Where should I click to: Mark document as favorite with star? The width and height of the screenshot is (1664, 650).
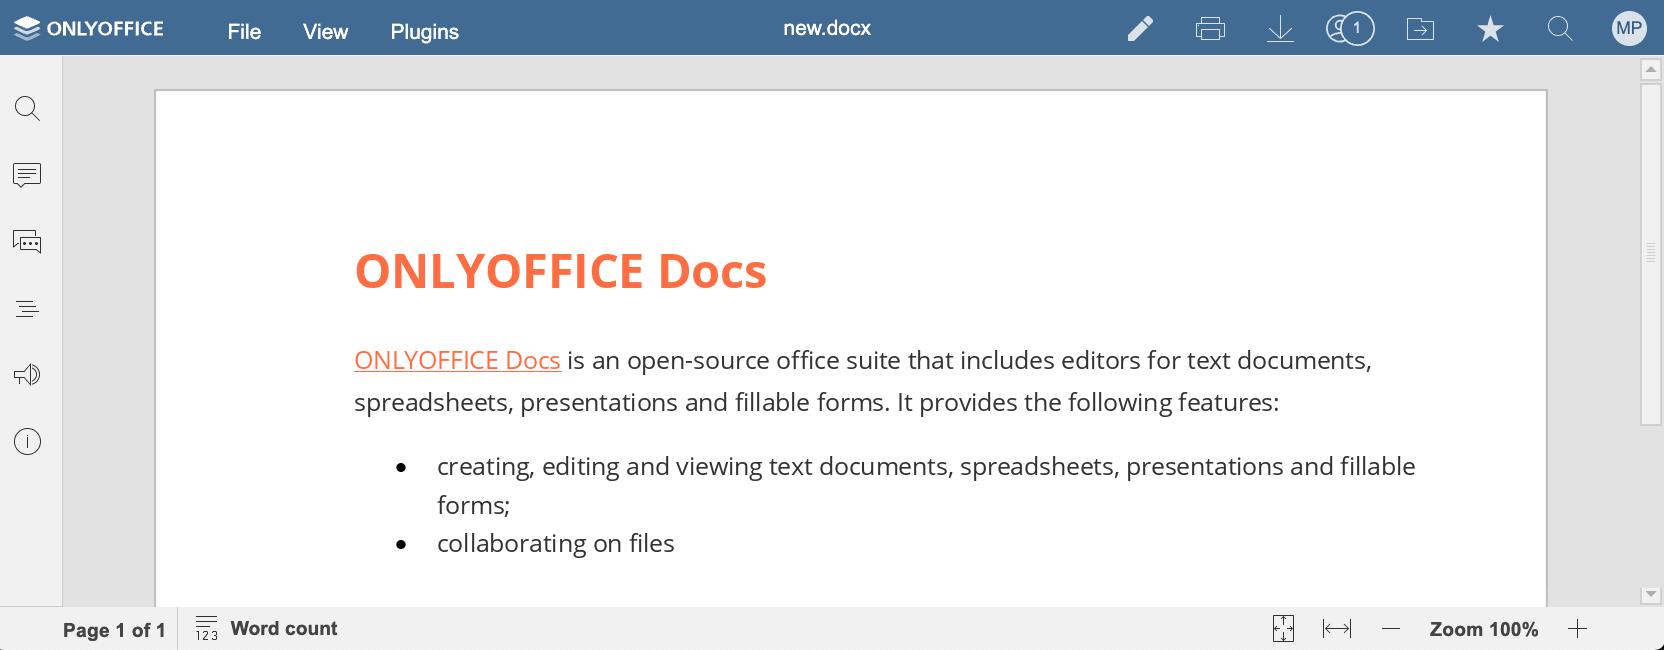pos(1490,29)
